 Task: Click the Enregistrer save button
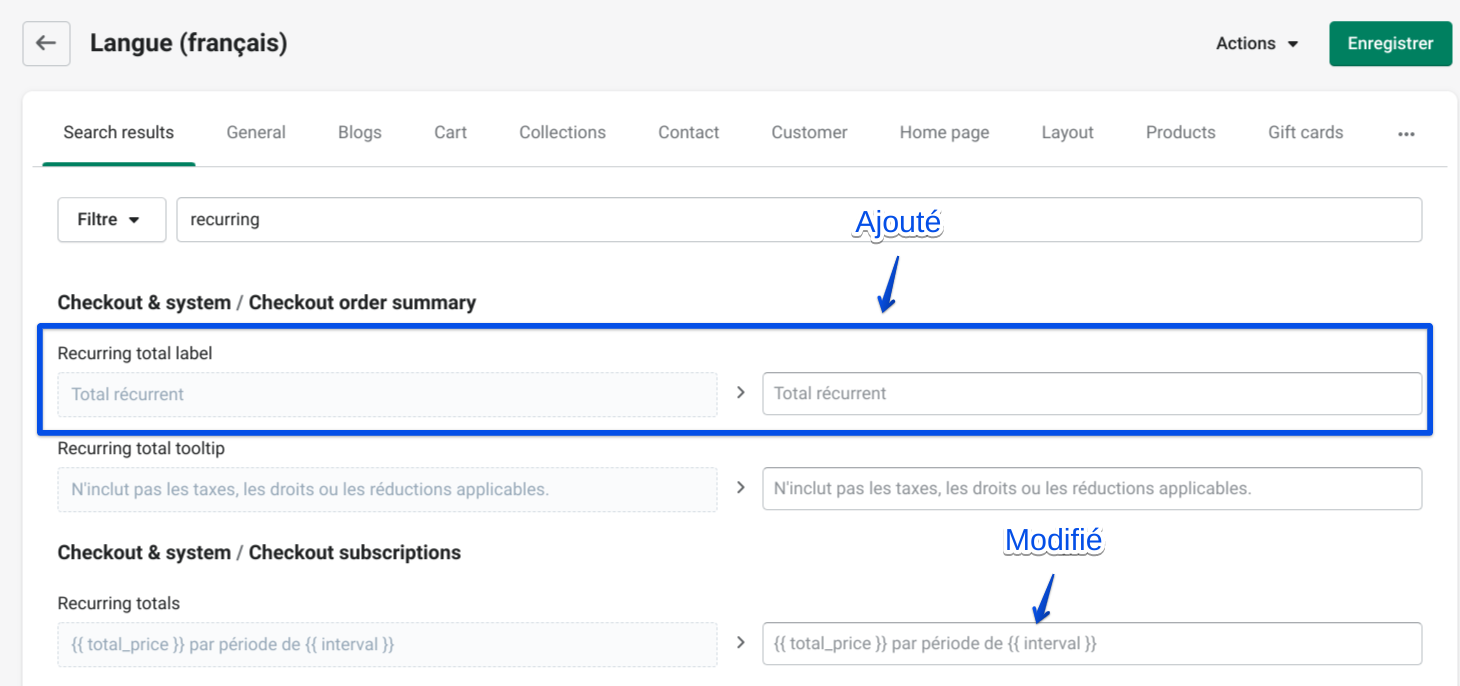[x=1390, y=44]
